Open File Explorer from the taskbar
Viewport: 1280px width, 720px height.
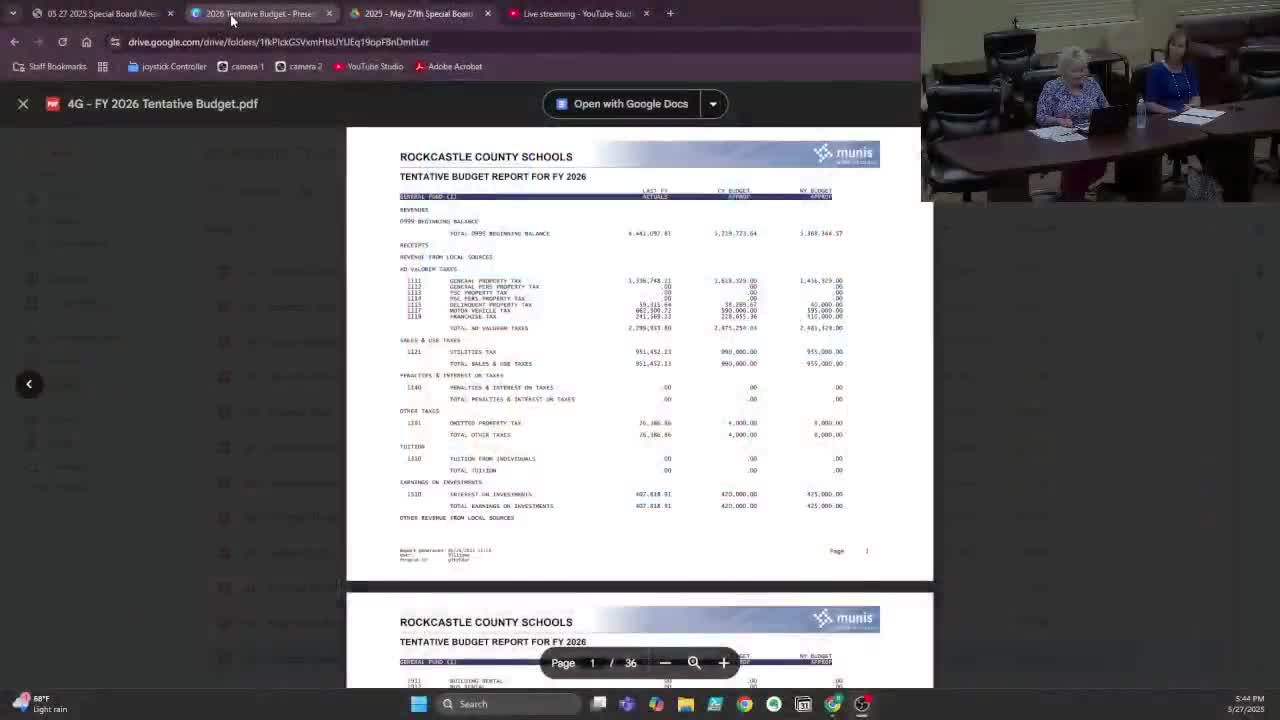(x=686, y=704)
